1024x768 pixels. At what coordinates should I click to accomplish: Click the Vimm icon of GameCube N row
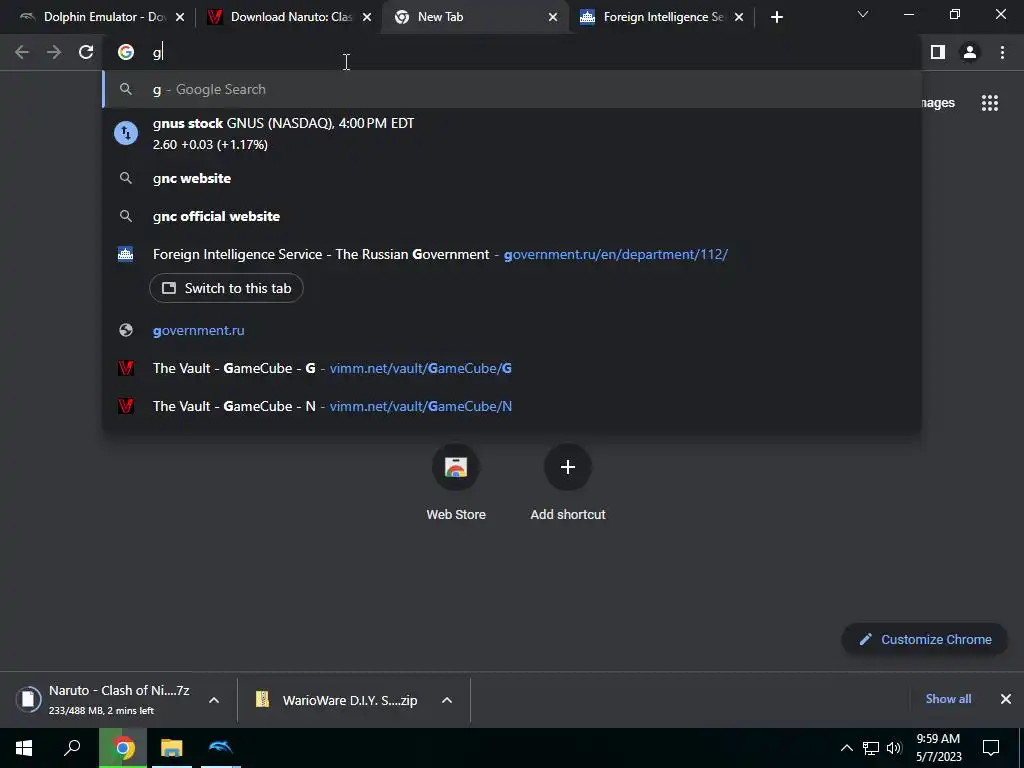point(126,406)
